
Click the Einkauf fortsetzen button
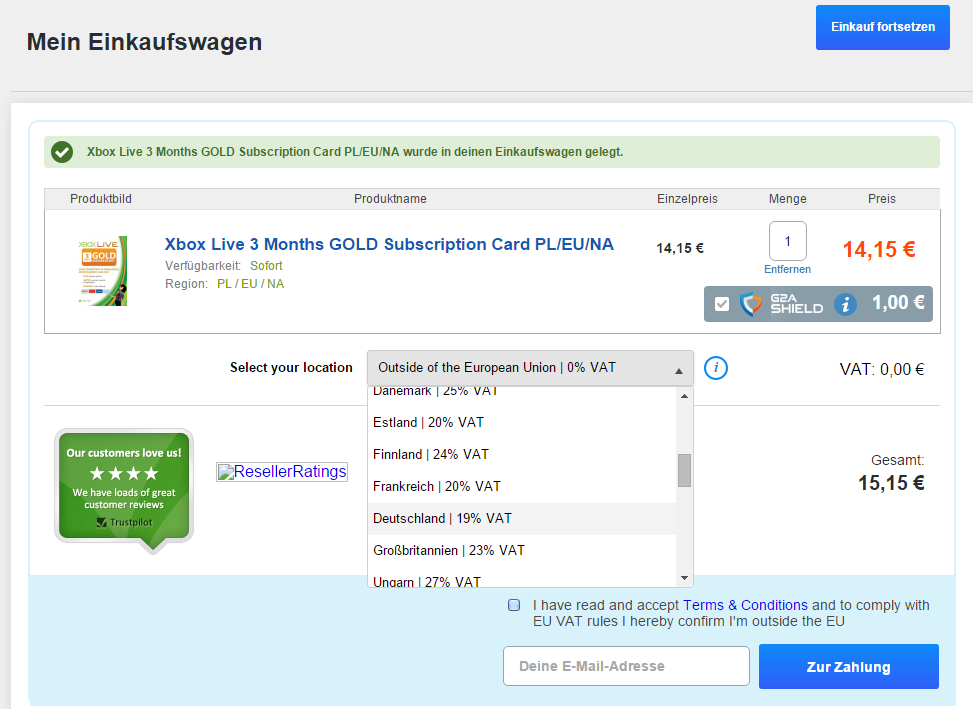[882, 27]
